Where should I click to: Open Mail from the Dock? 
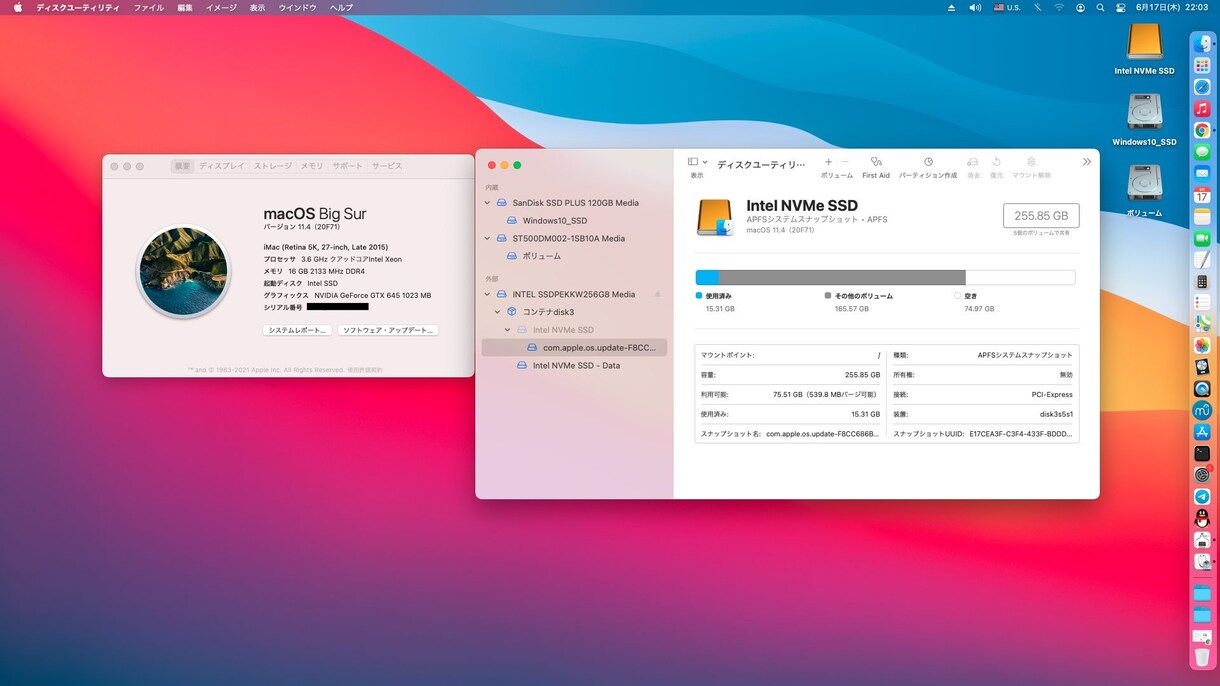pyautogui.click(x=1202, y=173)
